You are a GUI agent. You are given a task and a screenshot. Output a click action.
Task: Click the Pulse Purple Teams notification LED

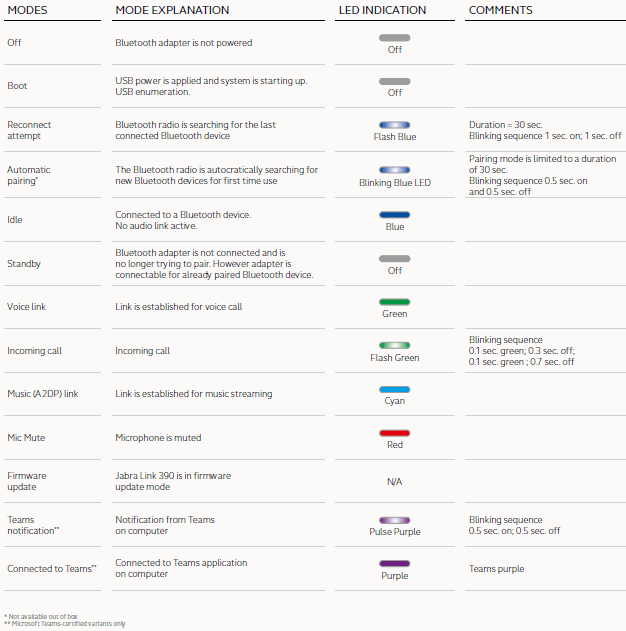[394, 520]
